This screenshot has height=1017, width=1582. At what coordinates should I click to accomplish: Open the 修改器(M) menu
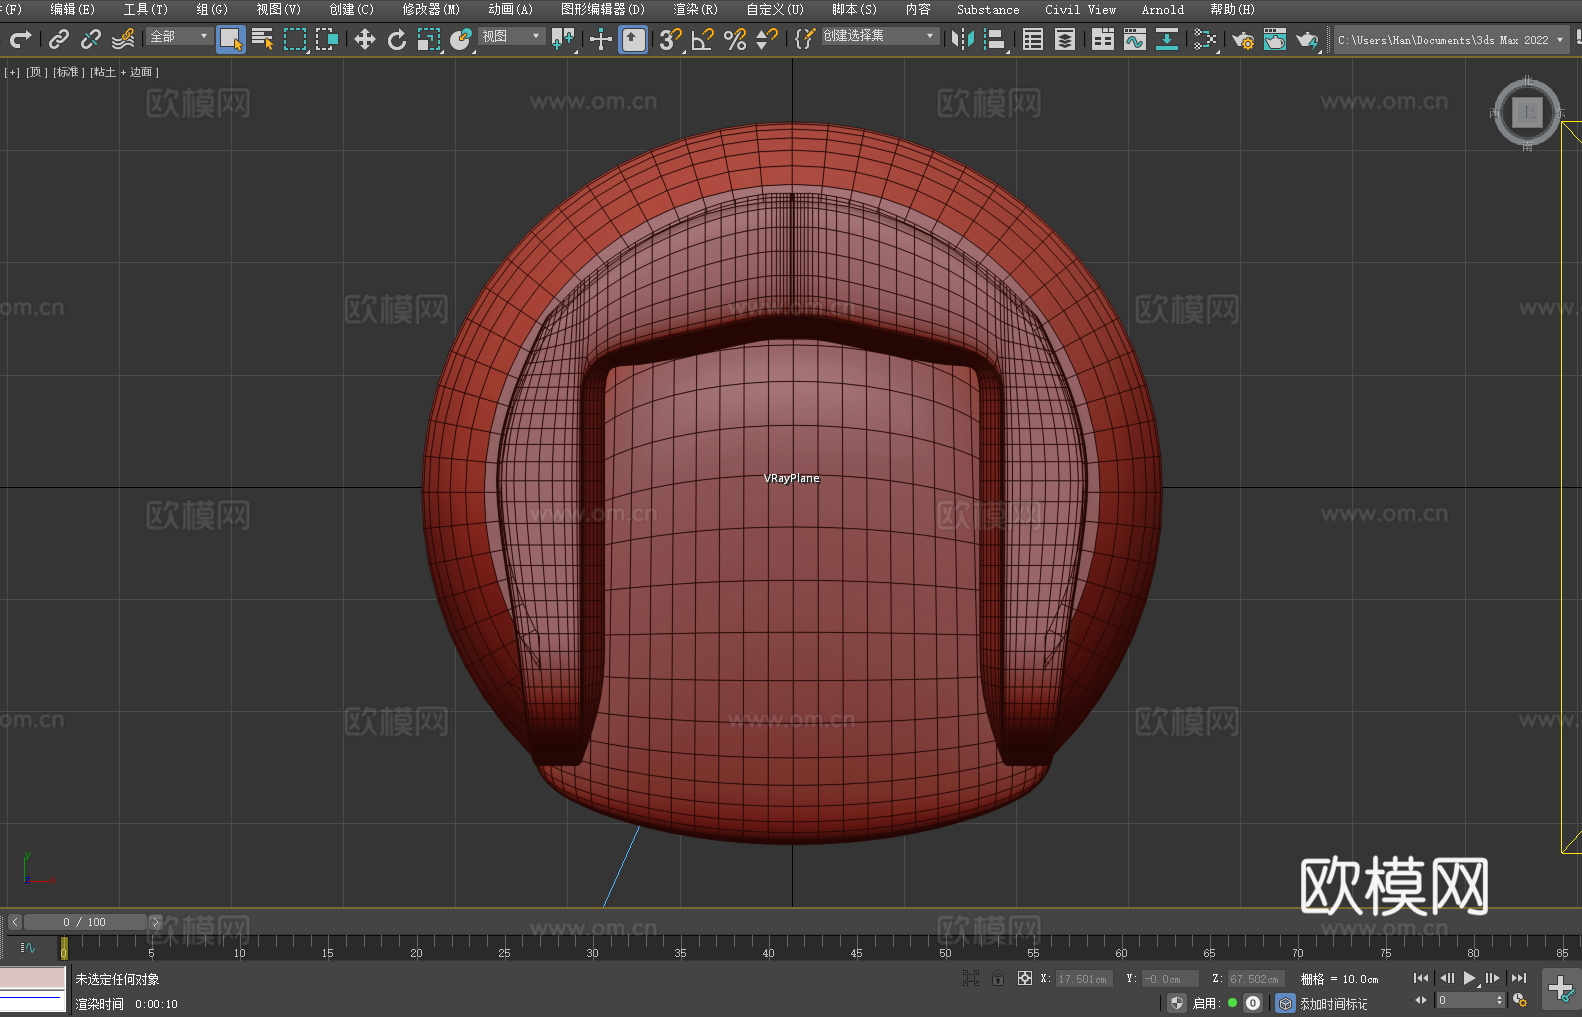click(x=431, y=9)
